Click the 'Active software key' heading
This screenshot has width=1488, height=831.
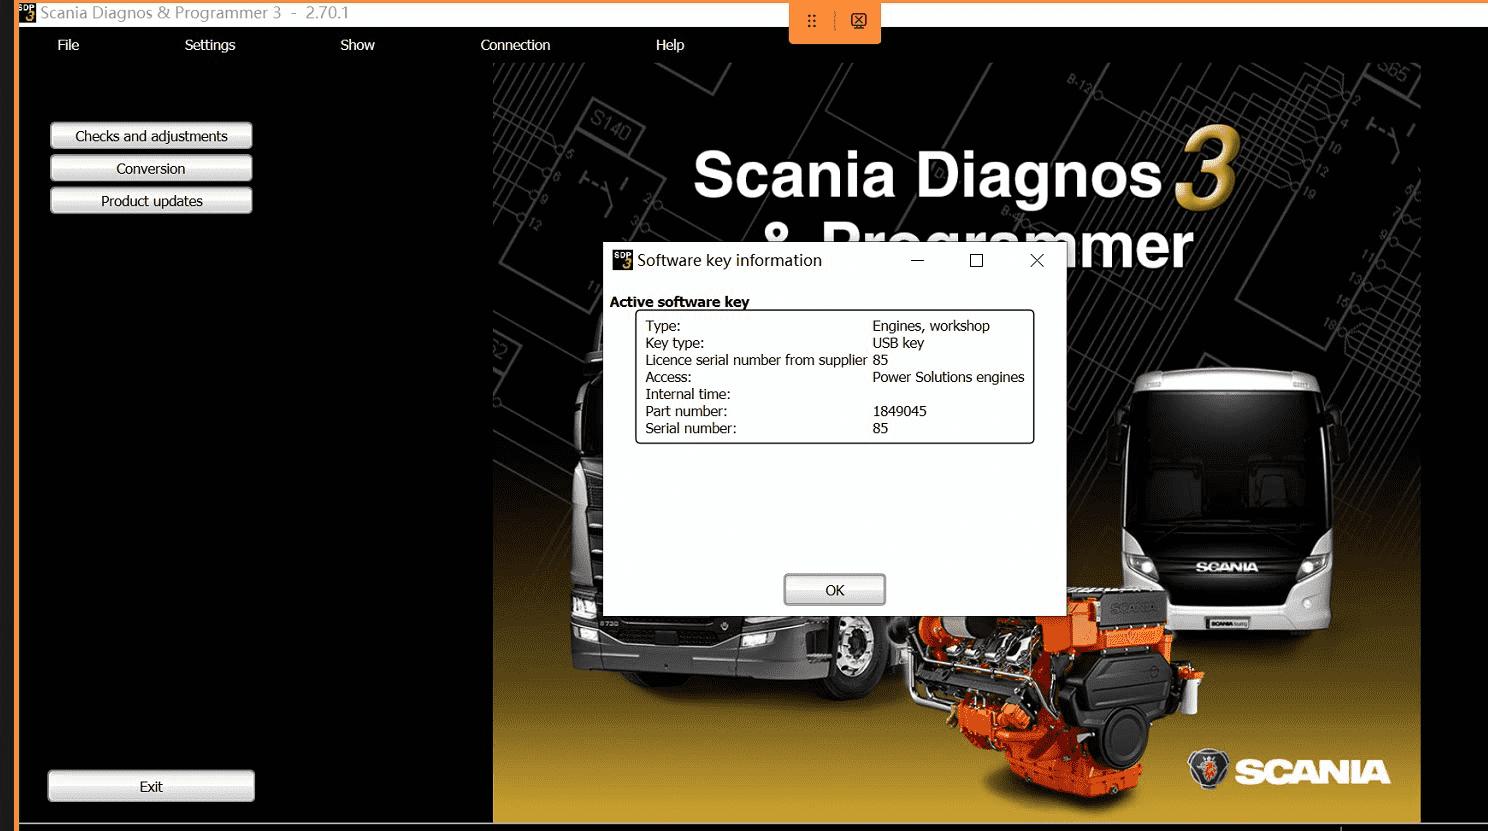[x=679, y=302]
